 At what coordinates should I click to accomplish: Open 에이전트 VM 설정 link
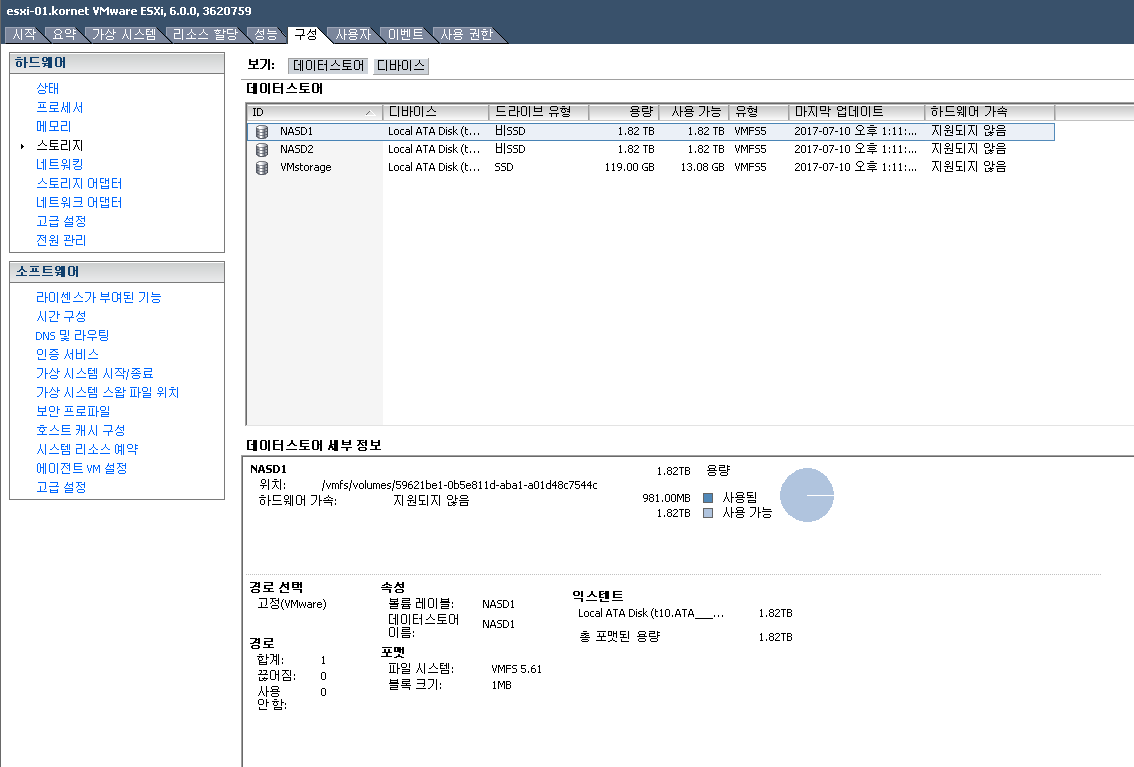pos(82,468)
